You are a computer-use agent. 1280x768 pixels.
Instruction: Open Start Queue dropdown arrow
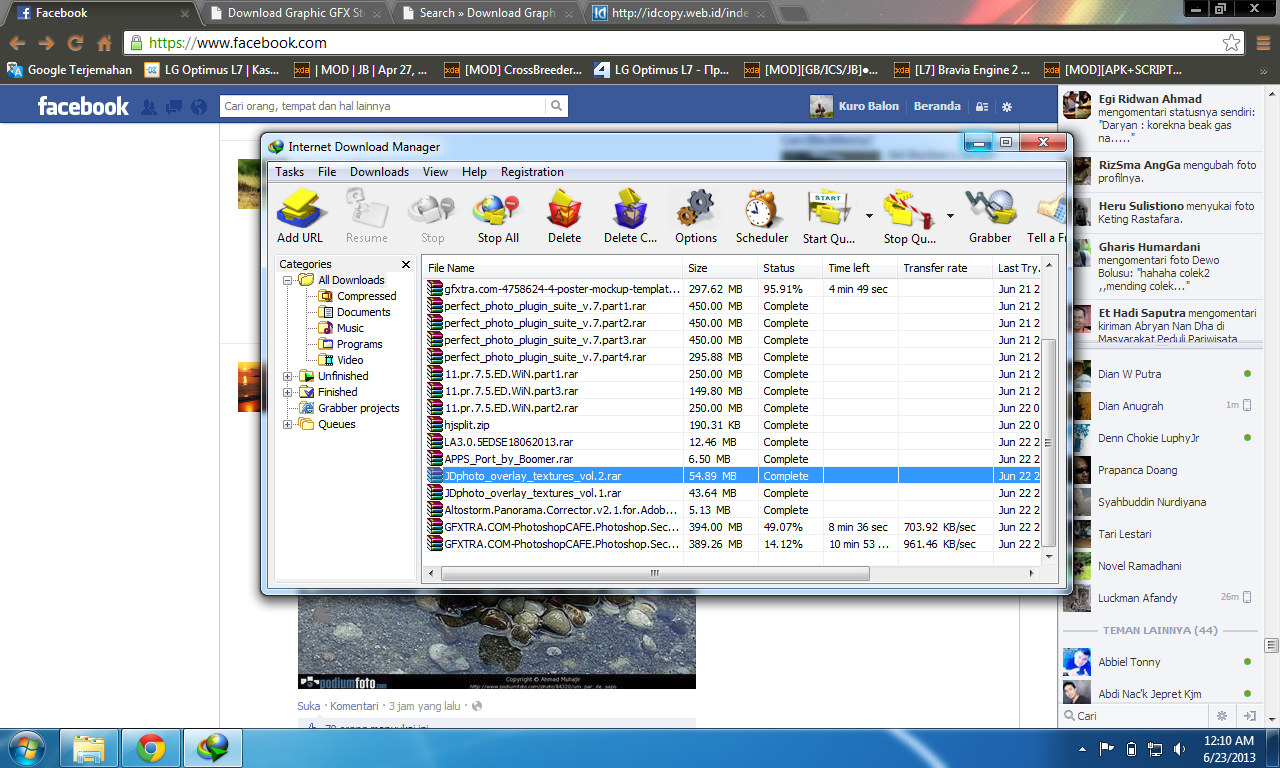[869, 216]
